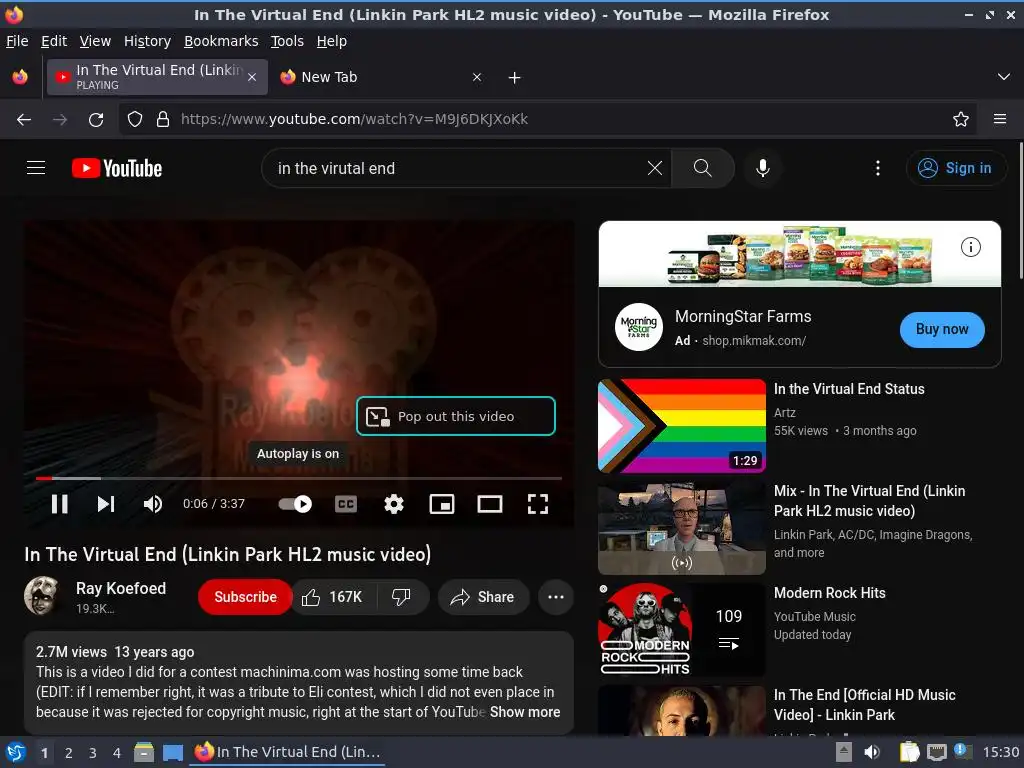Toggle closed captions on the video

click(x=345, y=504)
